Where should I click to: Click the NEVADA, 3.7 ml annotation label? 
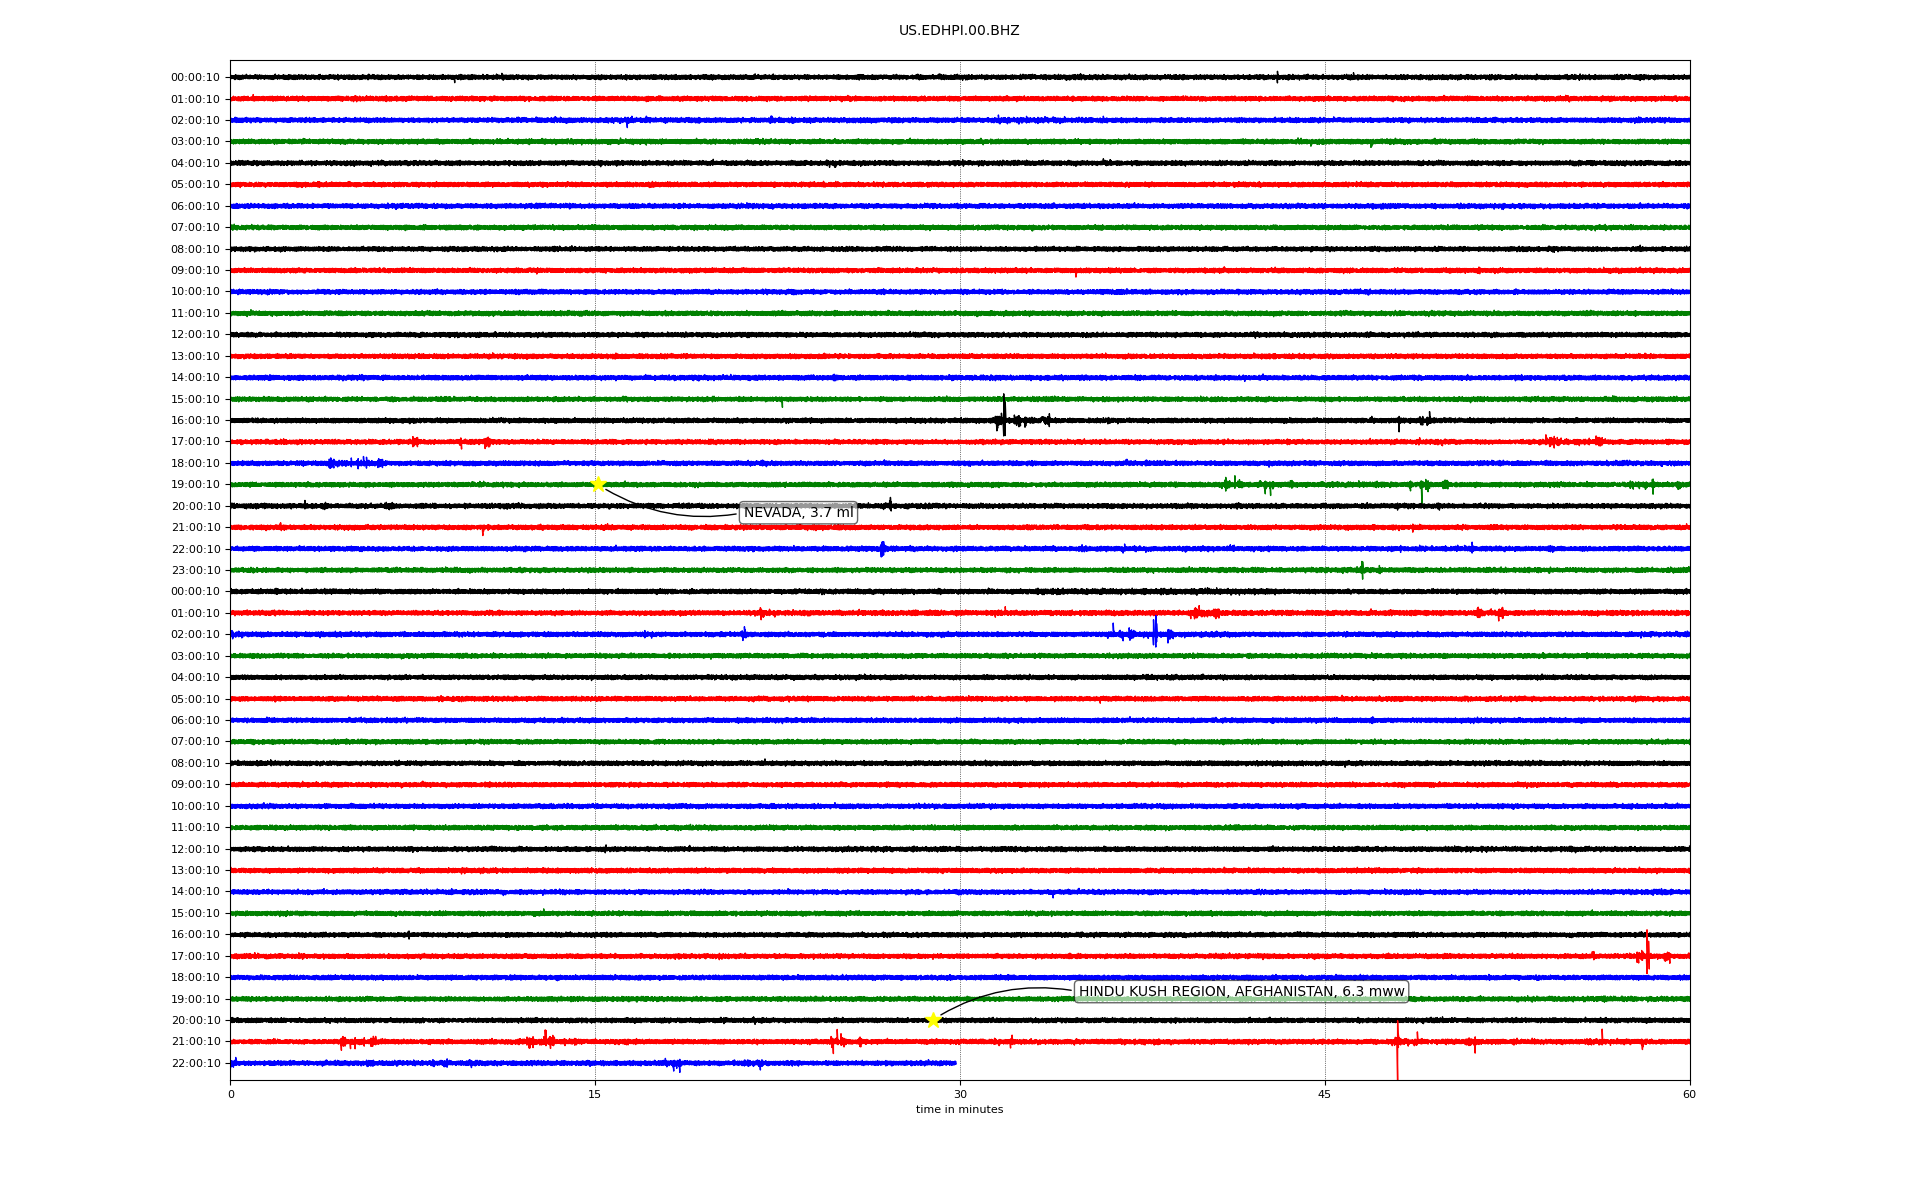(798, 513)
